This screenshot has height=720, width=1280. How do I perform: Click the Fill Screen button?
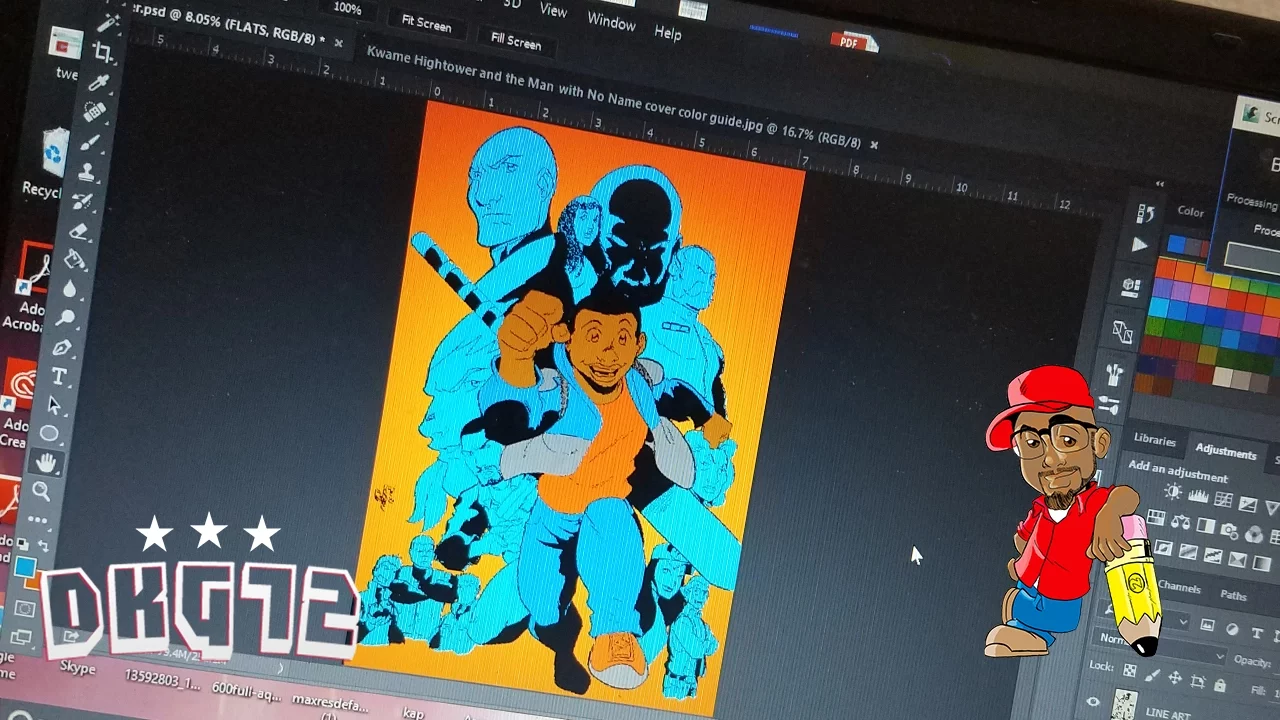pyautogui.click(x=516, y=41)
